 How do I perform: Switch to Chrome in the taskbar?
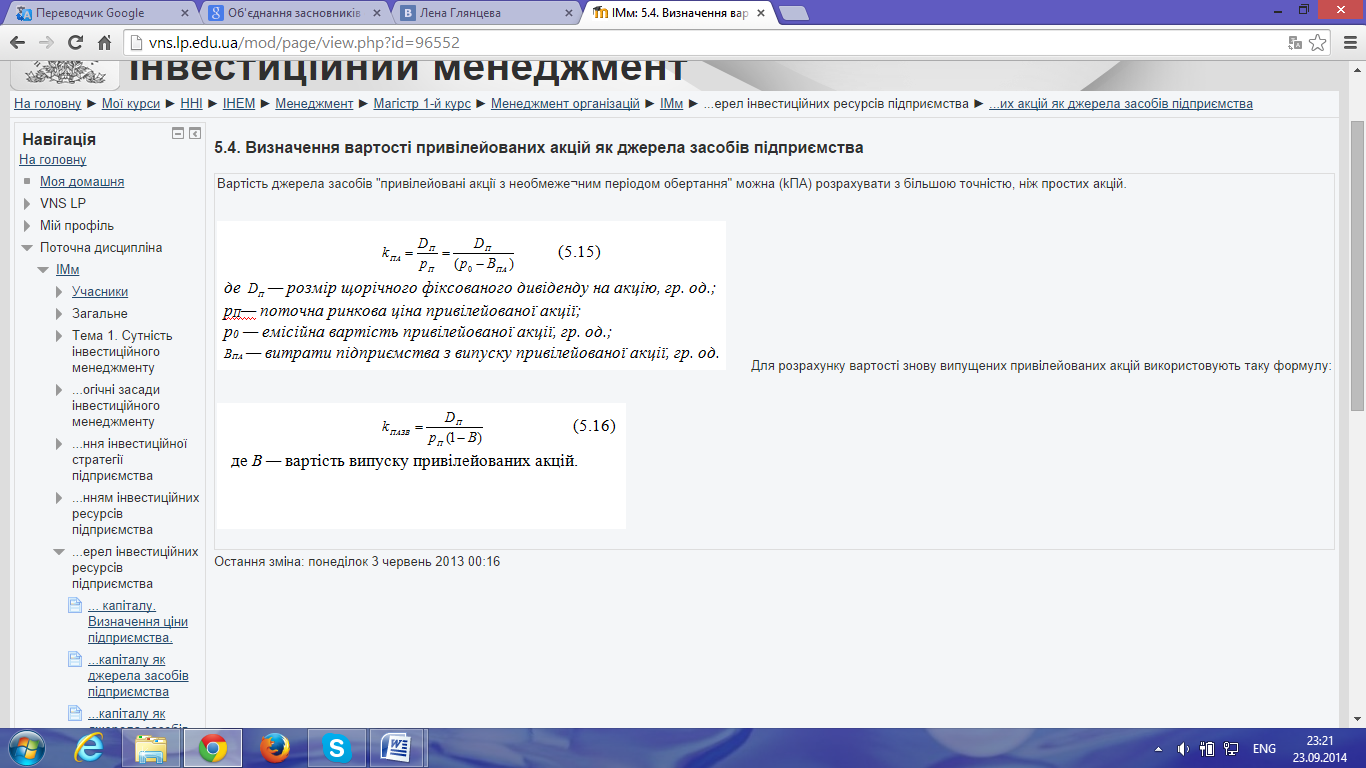pos(211,747)
